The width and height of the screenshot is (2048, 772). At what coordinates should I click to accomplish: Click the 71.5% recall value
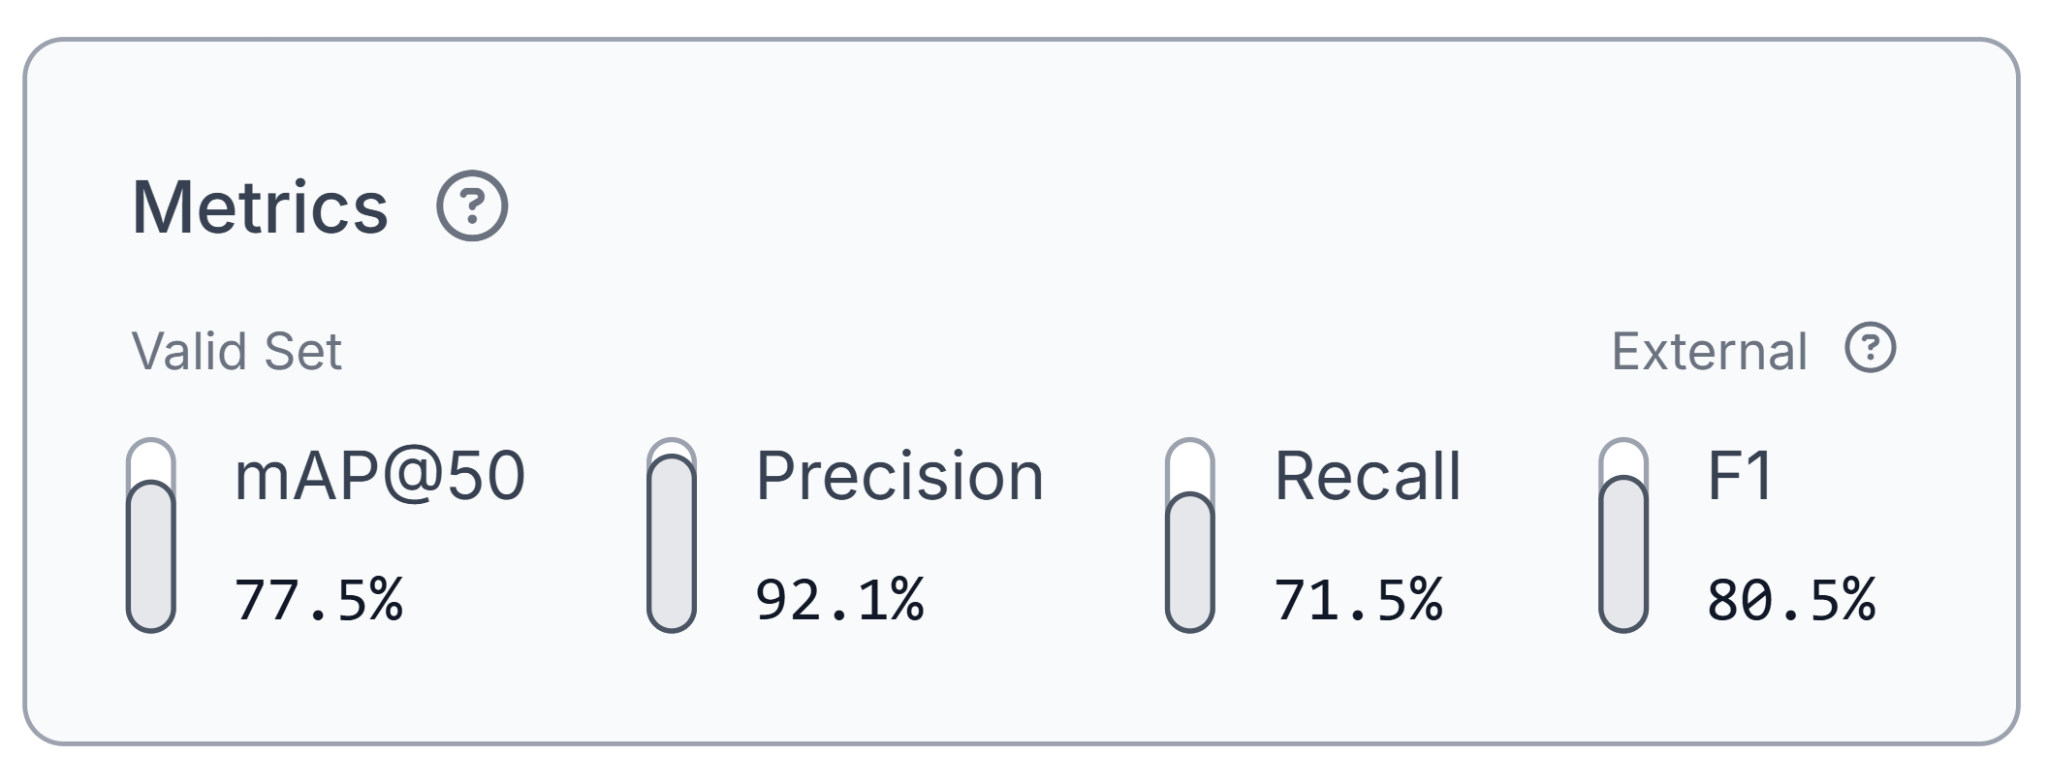point(1358,600)
